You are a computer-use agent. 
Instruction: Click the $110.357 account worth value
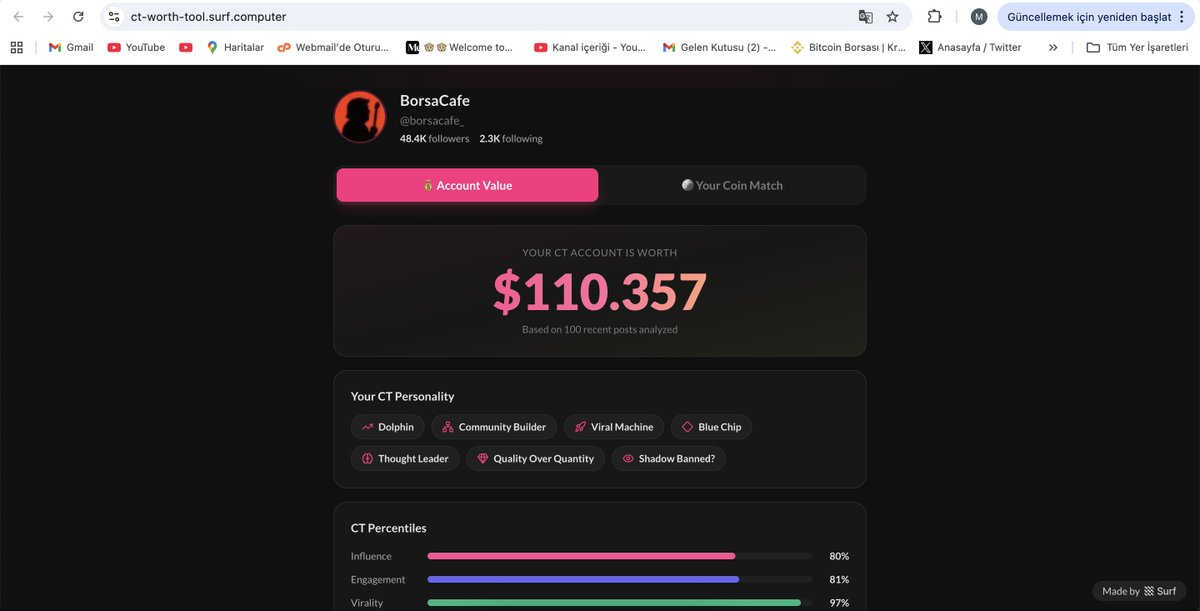point(600,291)
